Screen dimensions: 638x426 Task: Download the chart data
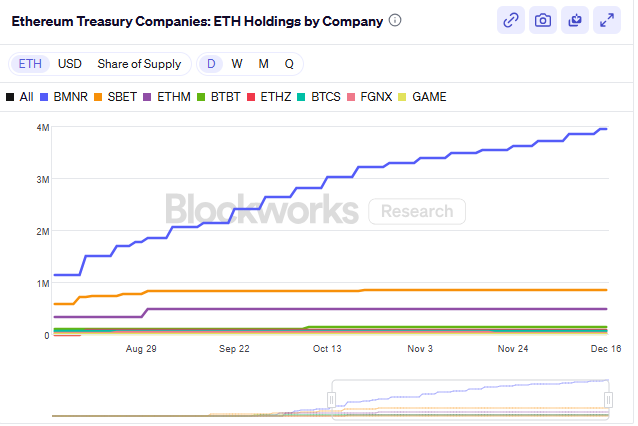click(x=574, y=20)
